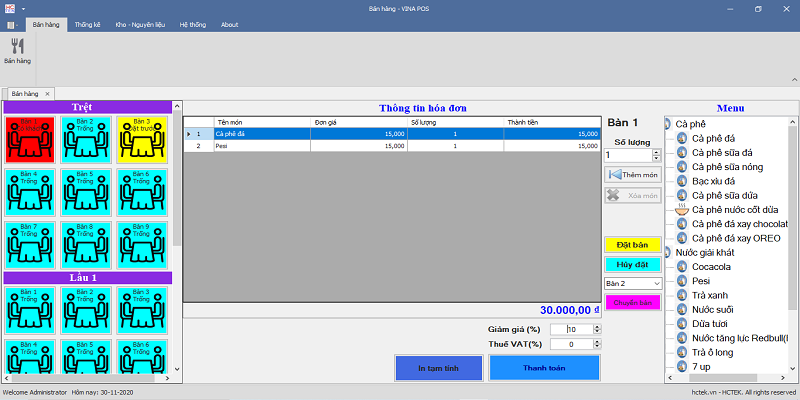
Task: Click the Giảm giá (%) input field
Action: [x=580, y=329]
